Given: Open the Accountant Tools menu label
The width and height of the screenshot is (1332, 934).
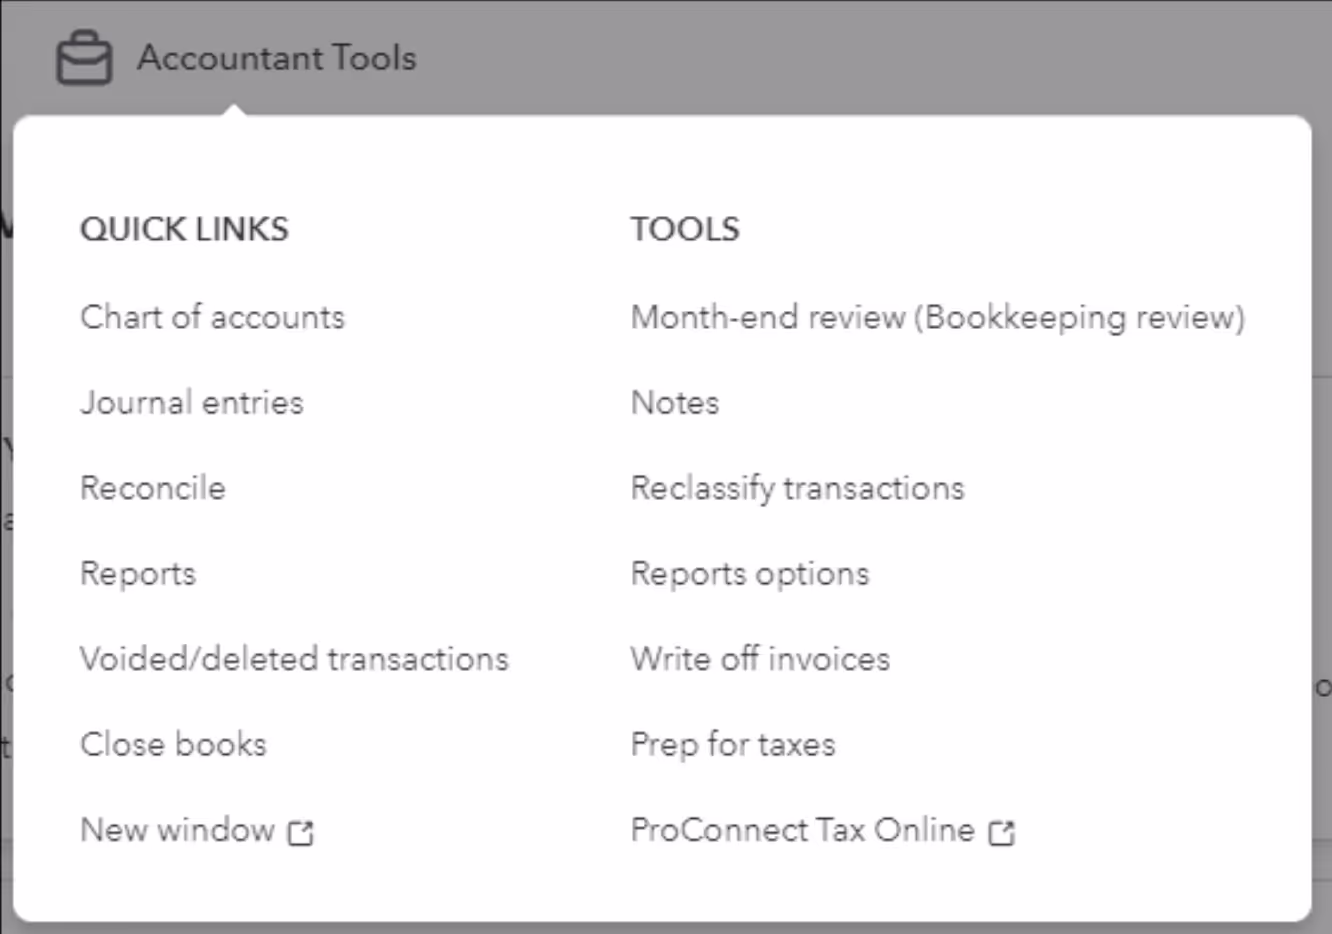Looking at the screenshot, I should (276, 58).
